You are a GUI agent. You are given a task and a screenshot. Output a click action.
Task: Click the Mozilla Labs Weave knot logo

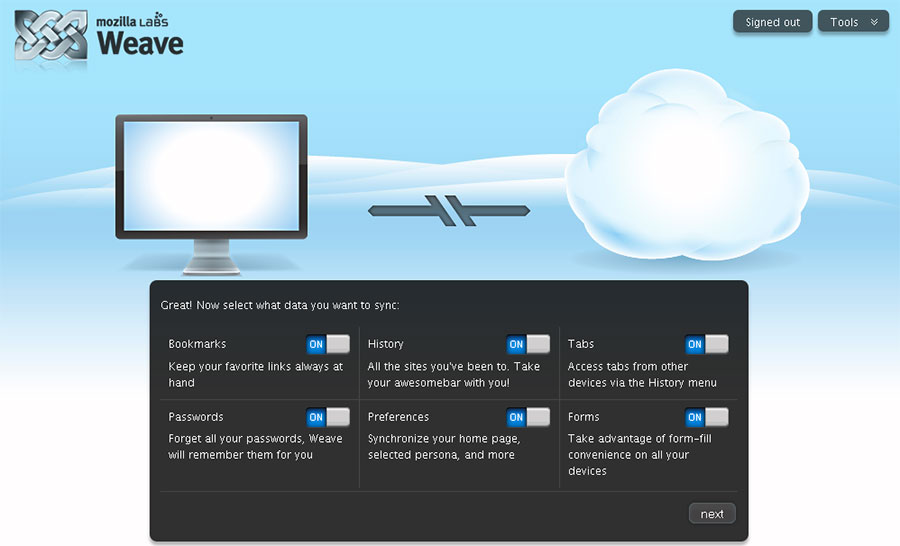click(51, 38)
